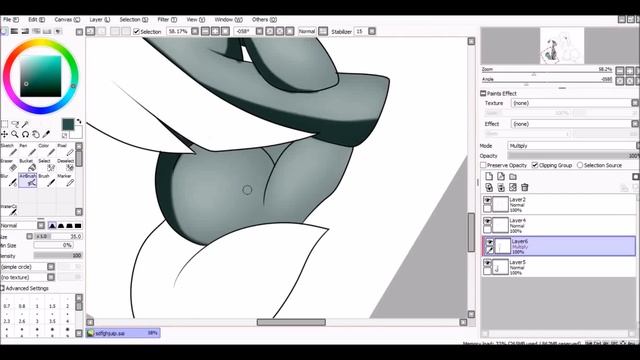This screenshot has width=640, height=360.
Task: Hide Layer4 using its eye icon
Action: [x=487, y=221]
